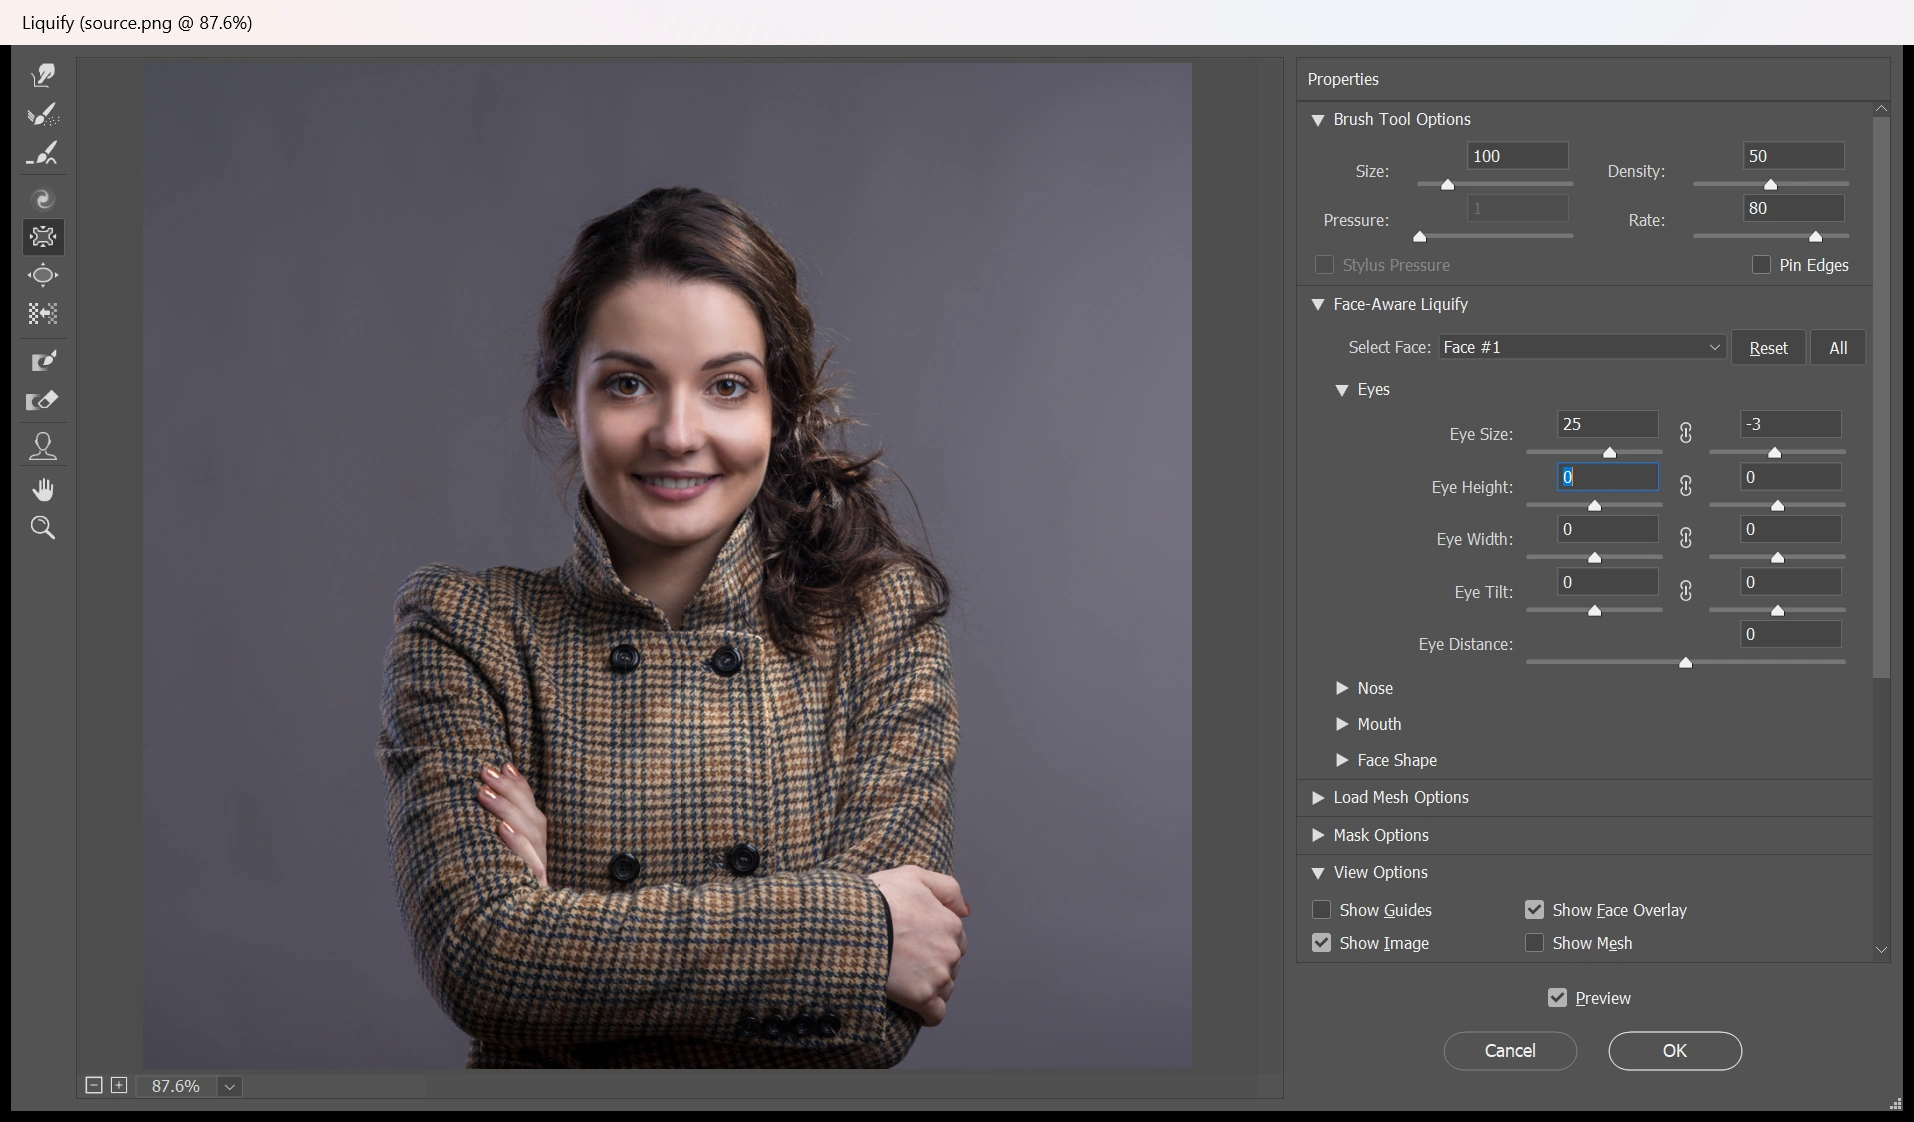Enable the Show Mesh checkbox

[x=1535, y=943]
